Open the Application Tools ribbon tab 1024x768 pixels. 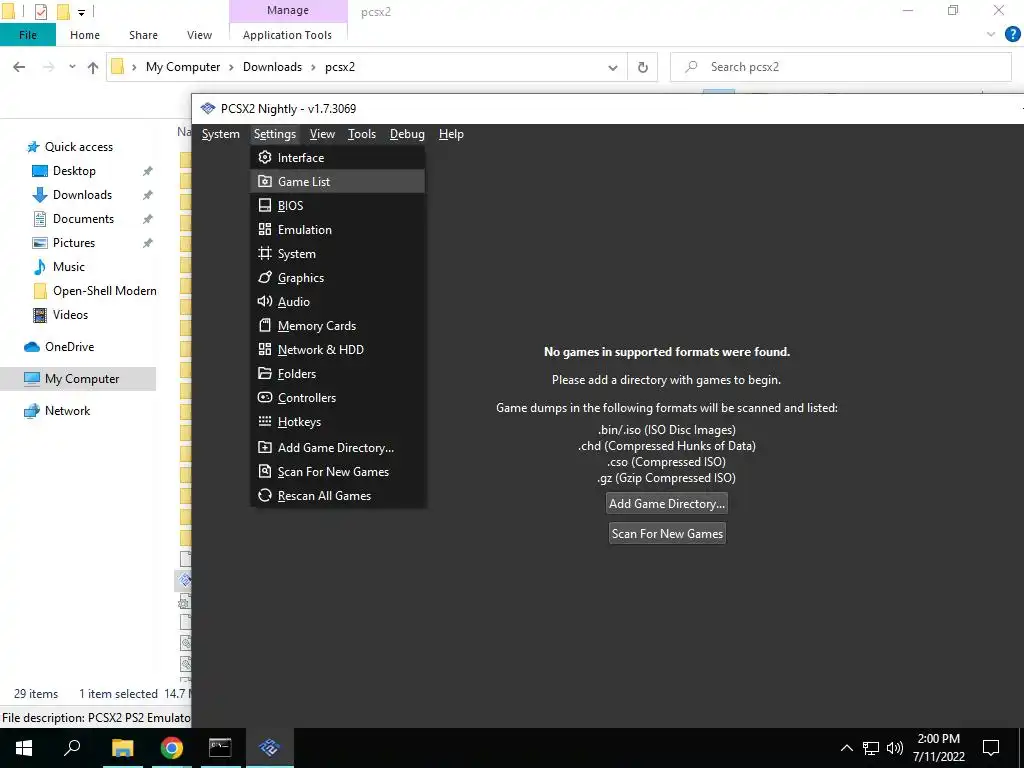[x=287, y=35]
